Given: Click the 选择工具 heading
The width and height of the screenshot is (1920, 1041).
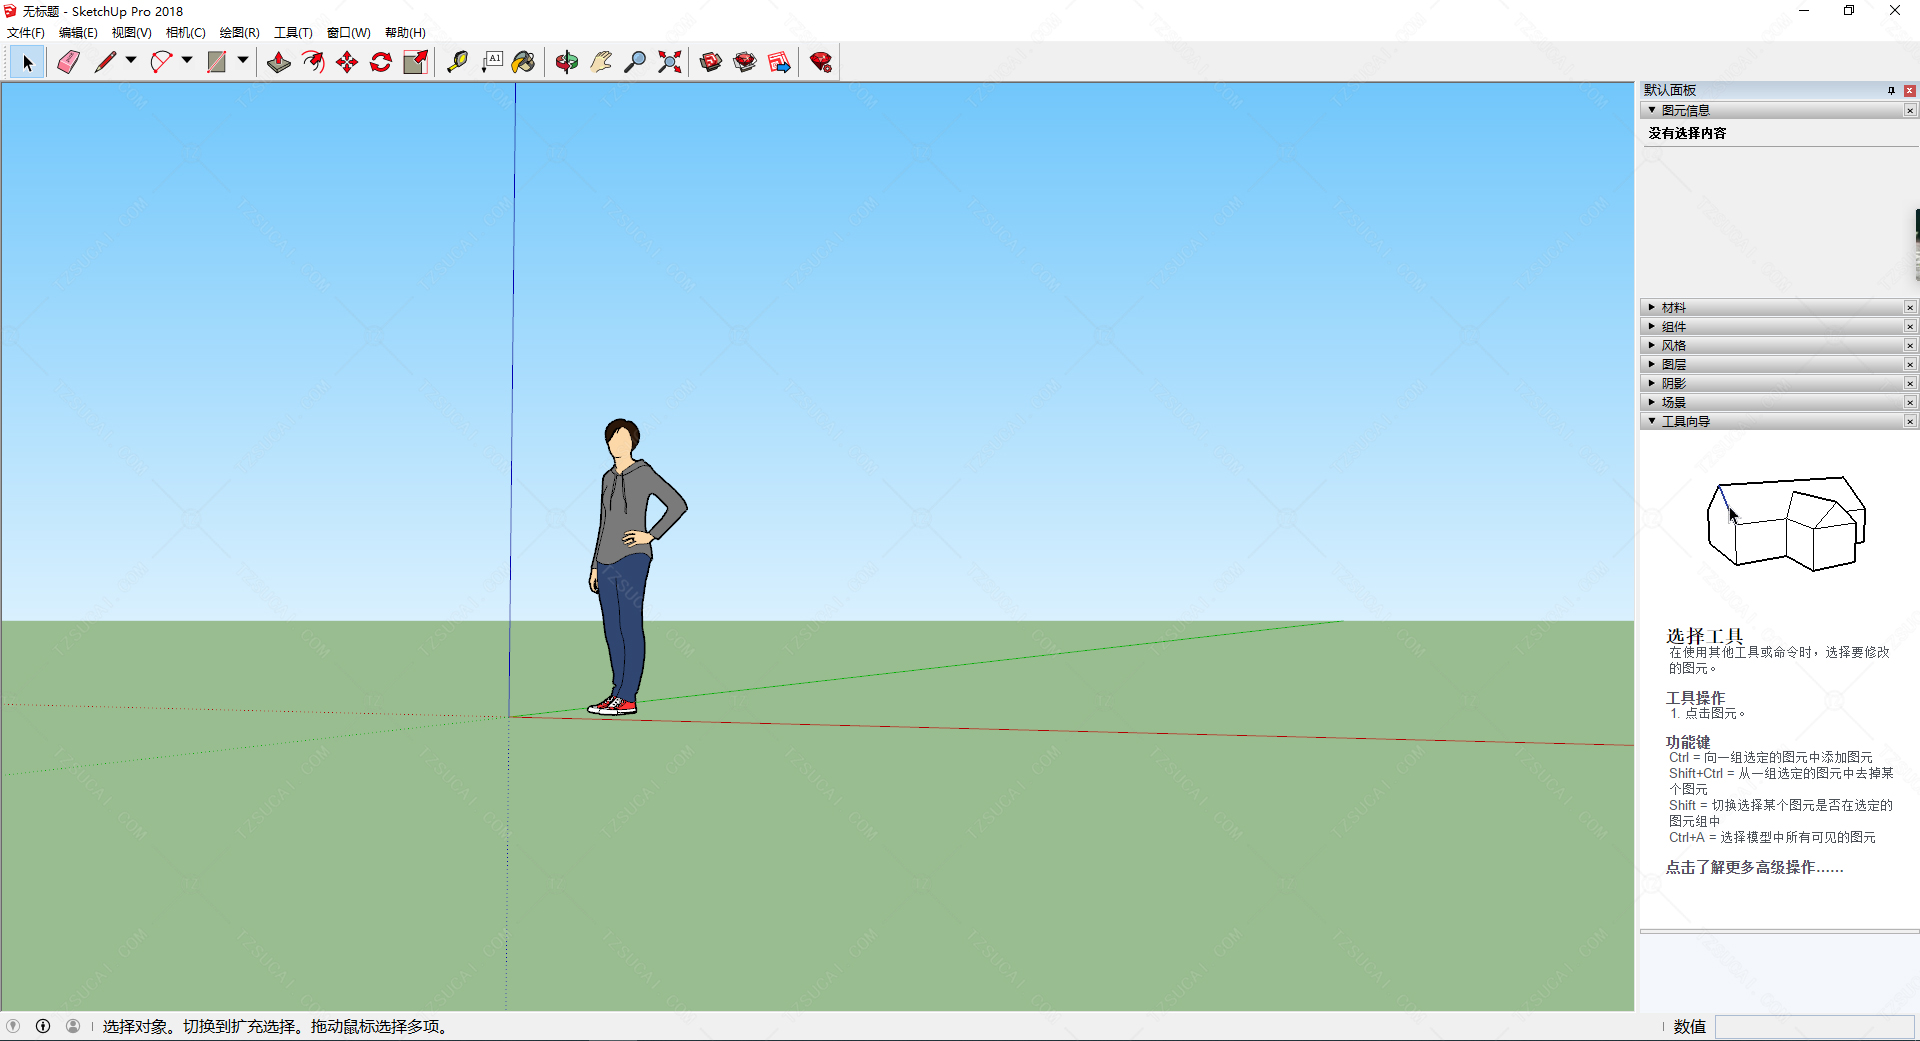Looking at the screenshot, I should [1704, 636].
